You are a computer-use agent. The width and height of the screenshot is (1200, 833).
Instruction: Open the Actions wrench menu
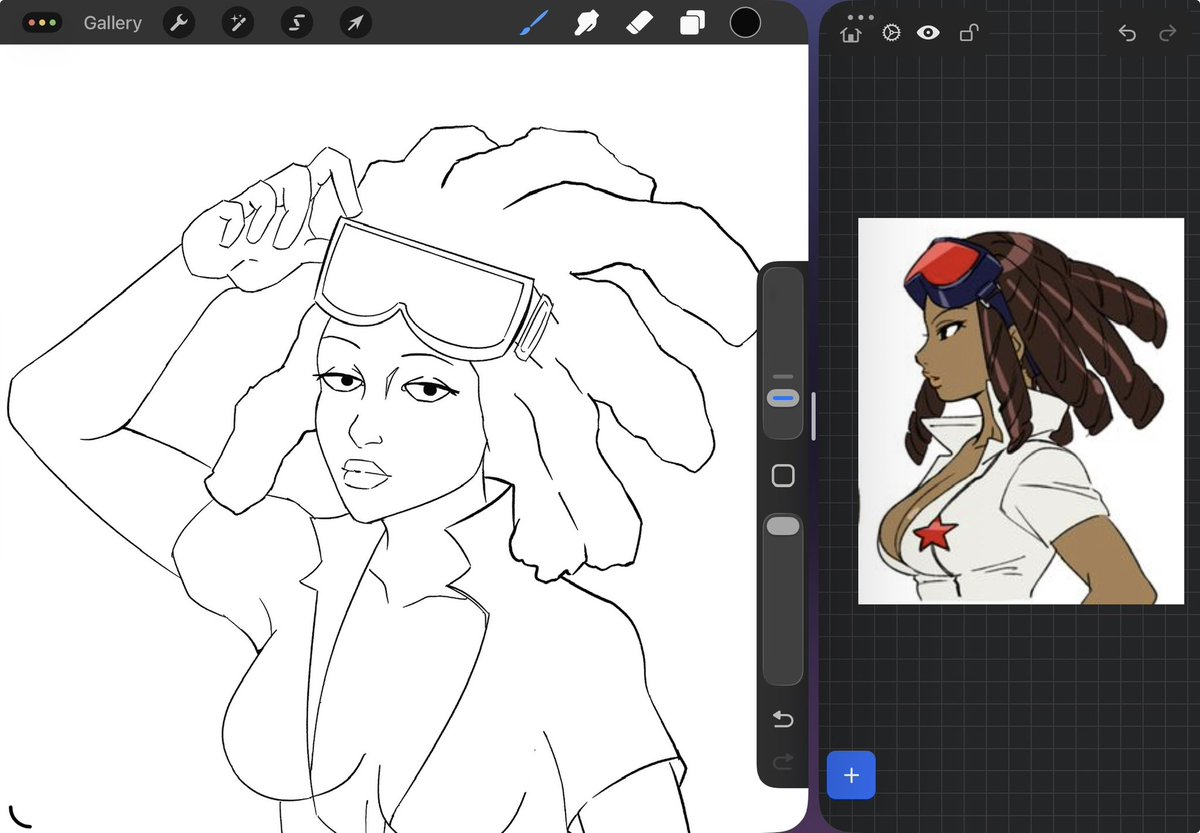[179, 22]
